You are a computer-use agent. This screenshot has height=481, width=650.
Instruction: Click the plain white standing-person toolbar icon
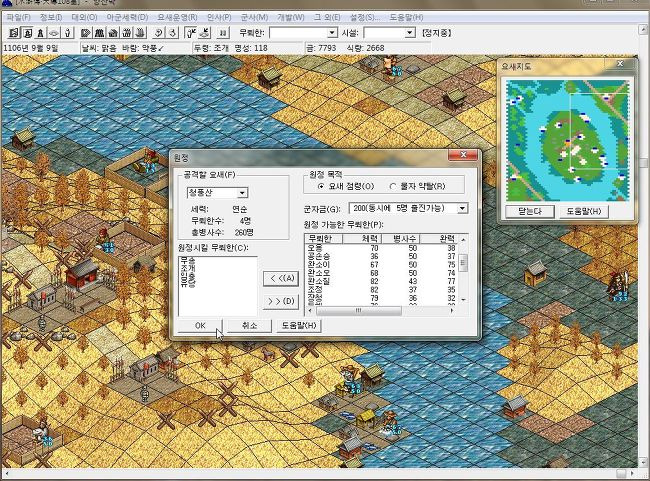(x=68, y=33)
